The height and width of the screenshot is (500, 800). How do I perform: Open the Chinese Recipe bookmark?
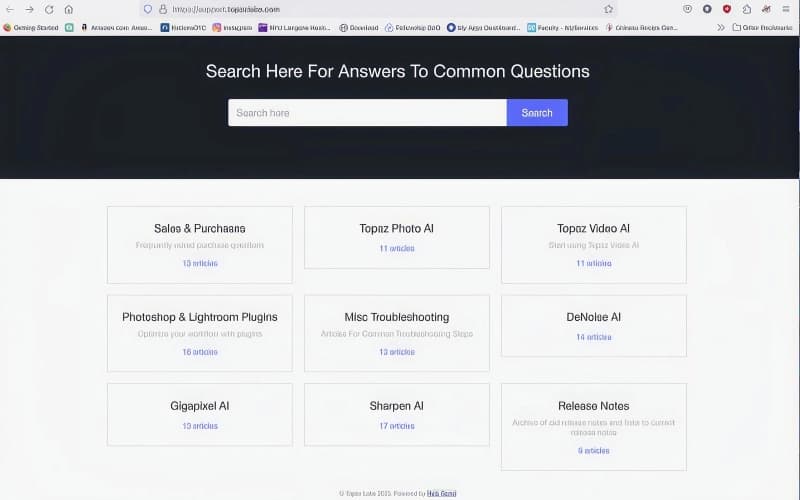[x=641, y=28]
